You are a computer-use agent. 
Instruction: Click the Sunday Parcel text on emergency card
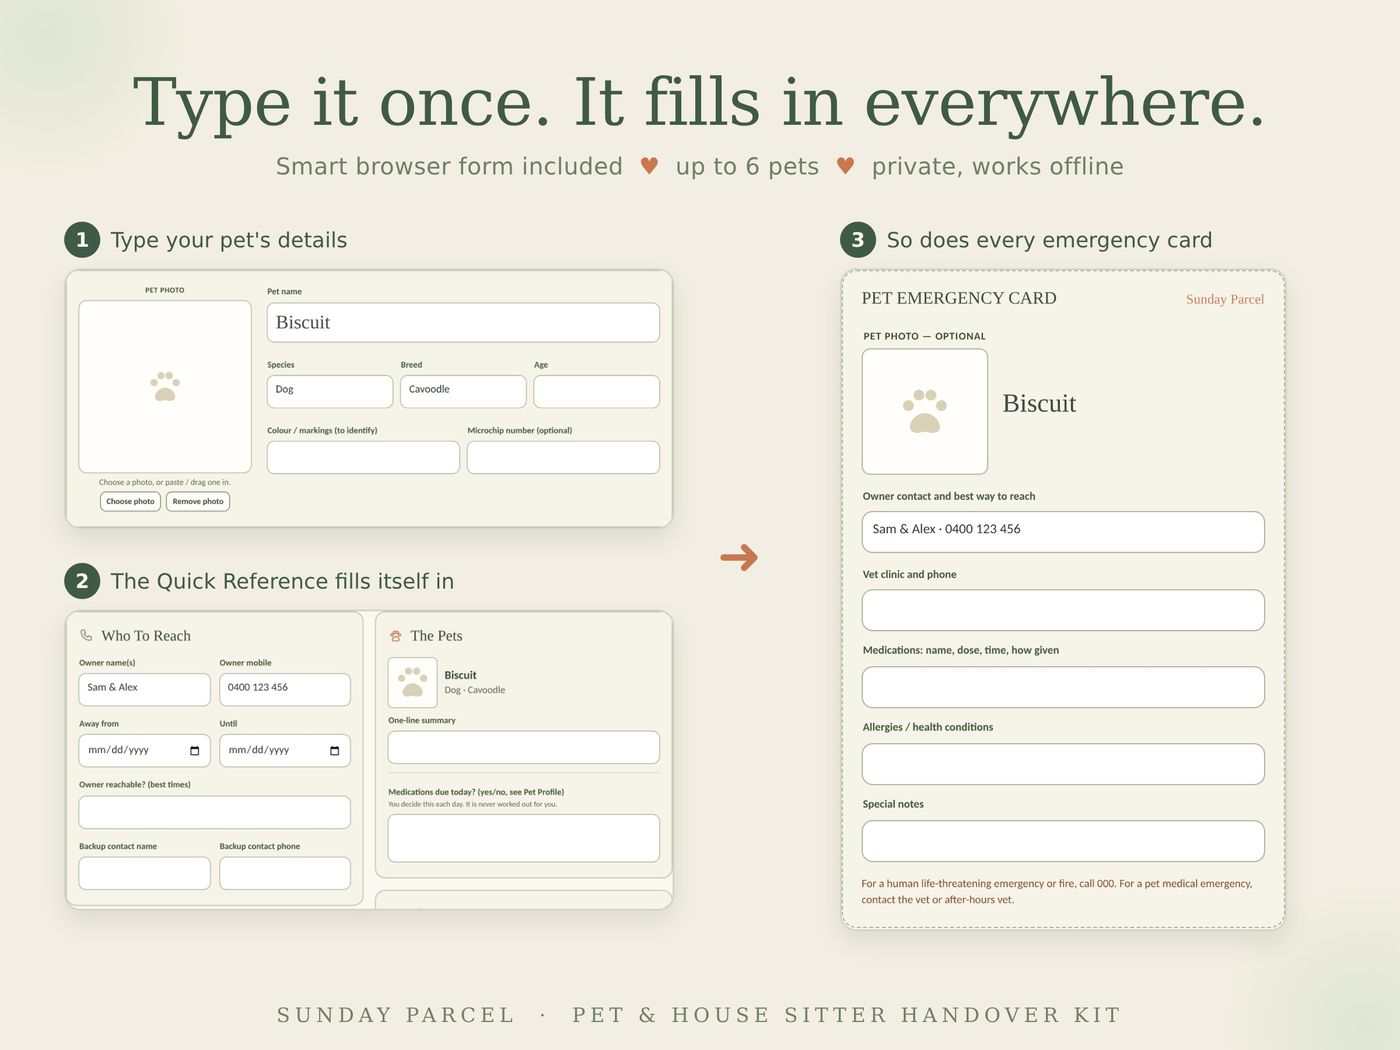coord(1225,299)
